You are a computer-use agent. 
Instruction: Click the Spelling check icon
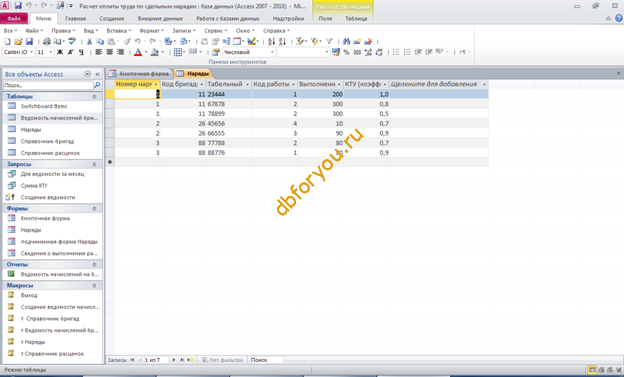(x=72, y=41)
